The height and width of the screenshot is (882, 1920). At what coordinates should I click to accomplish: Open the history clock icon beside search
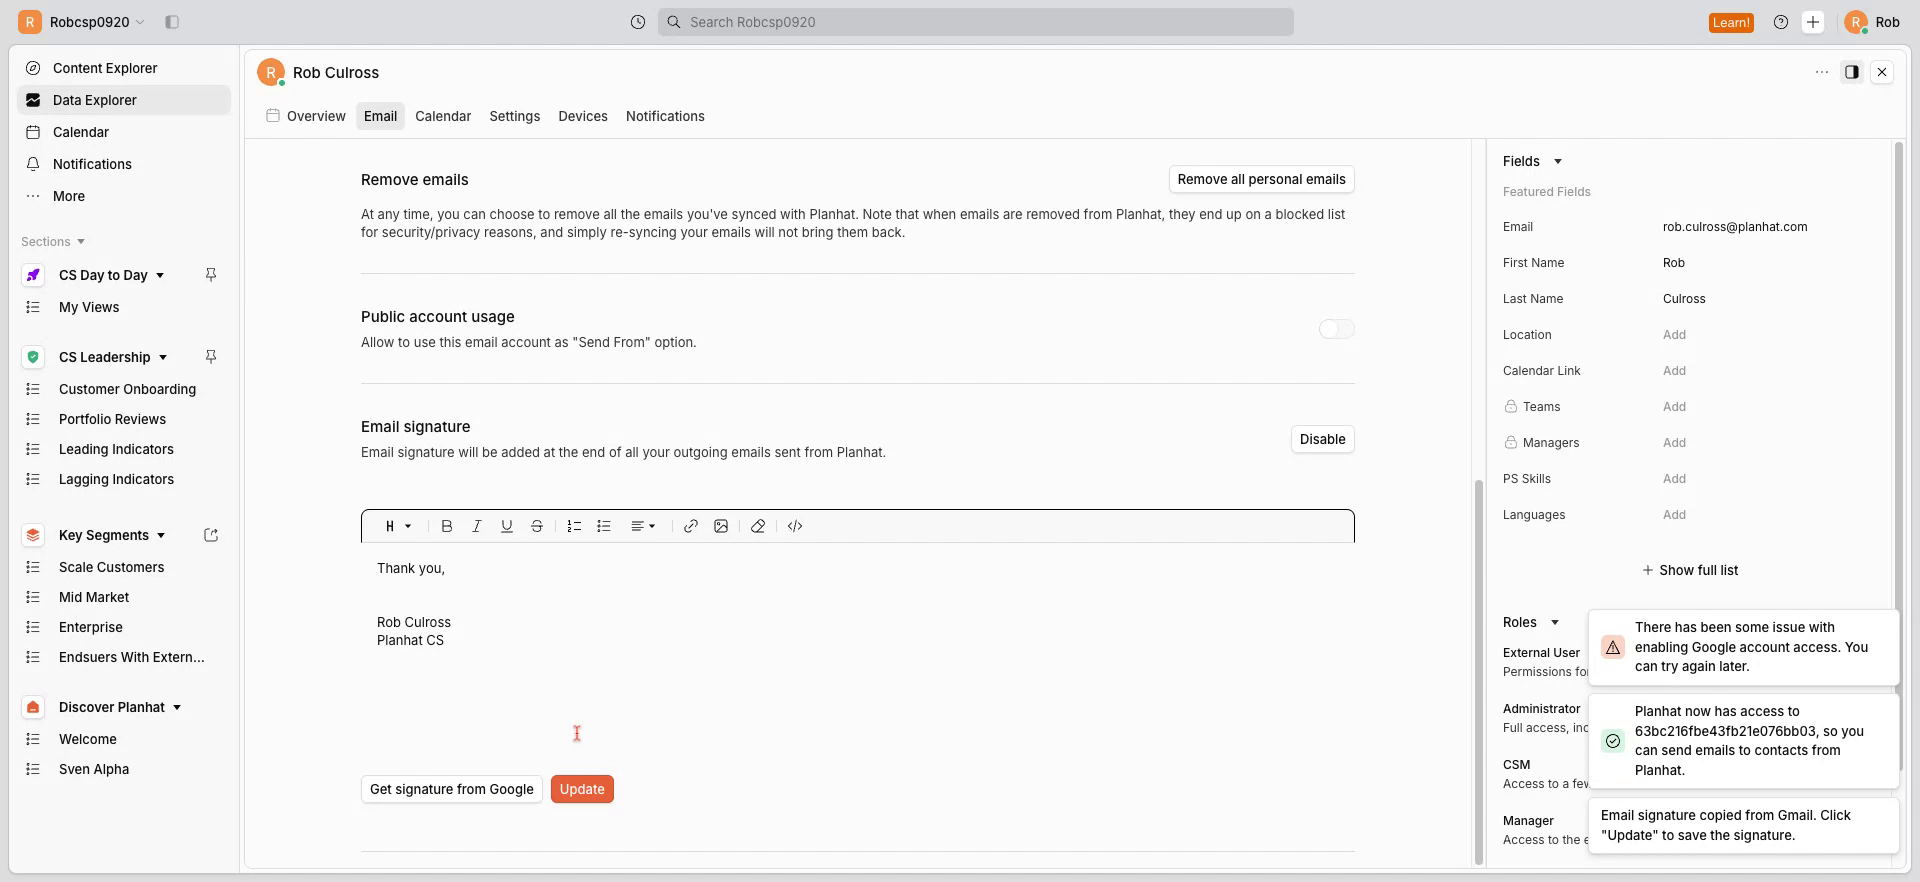(638, 22)
